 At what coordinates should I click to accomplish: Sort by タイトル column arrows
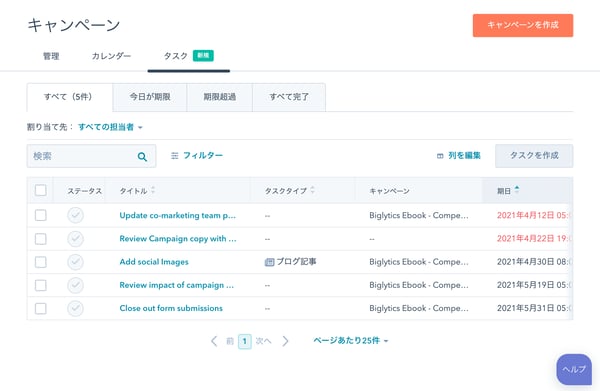(153, 190)
